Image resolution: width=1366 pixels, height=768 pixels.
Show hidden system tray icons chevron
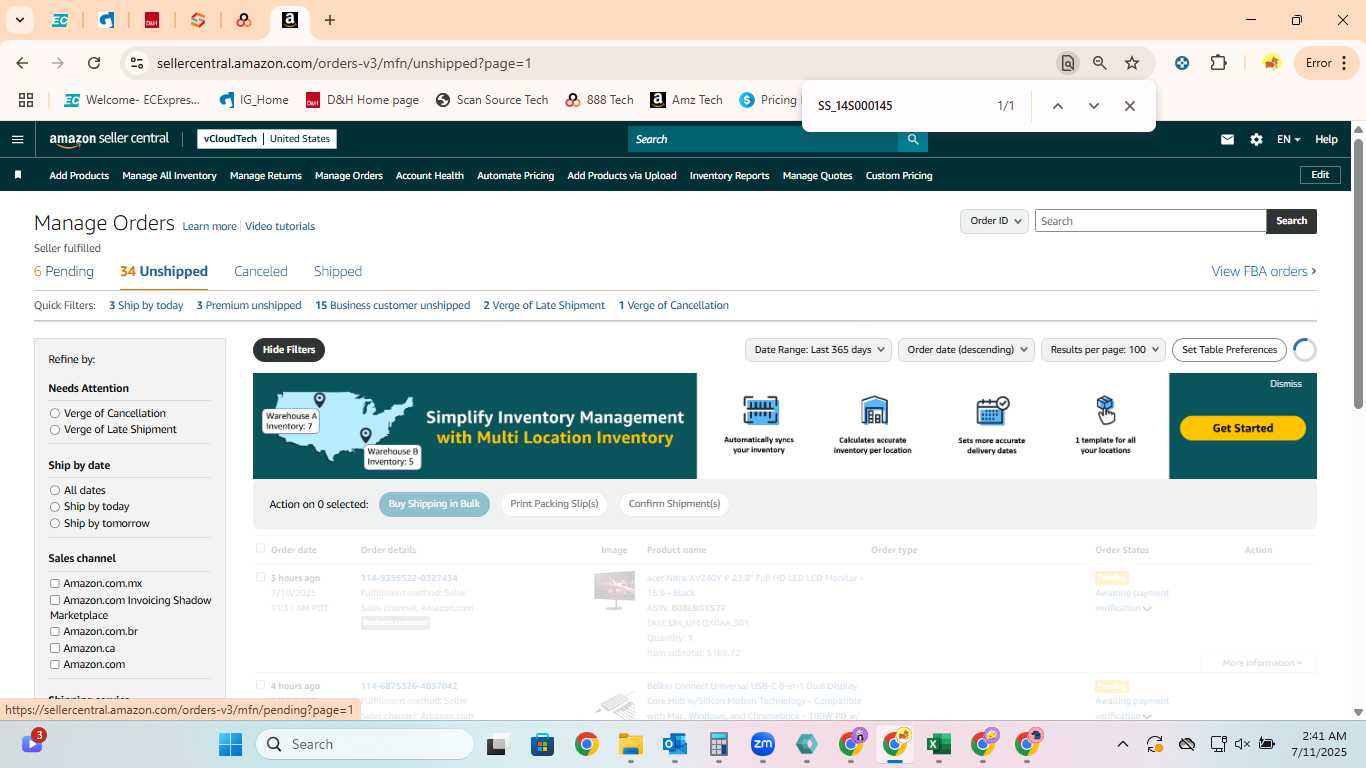point(1122,744)
